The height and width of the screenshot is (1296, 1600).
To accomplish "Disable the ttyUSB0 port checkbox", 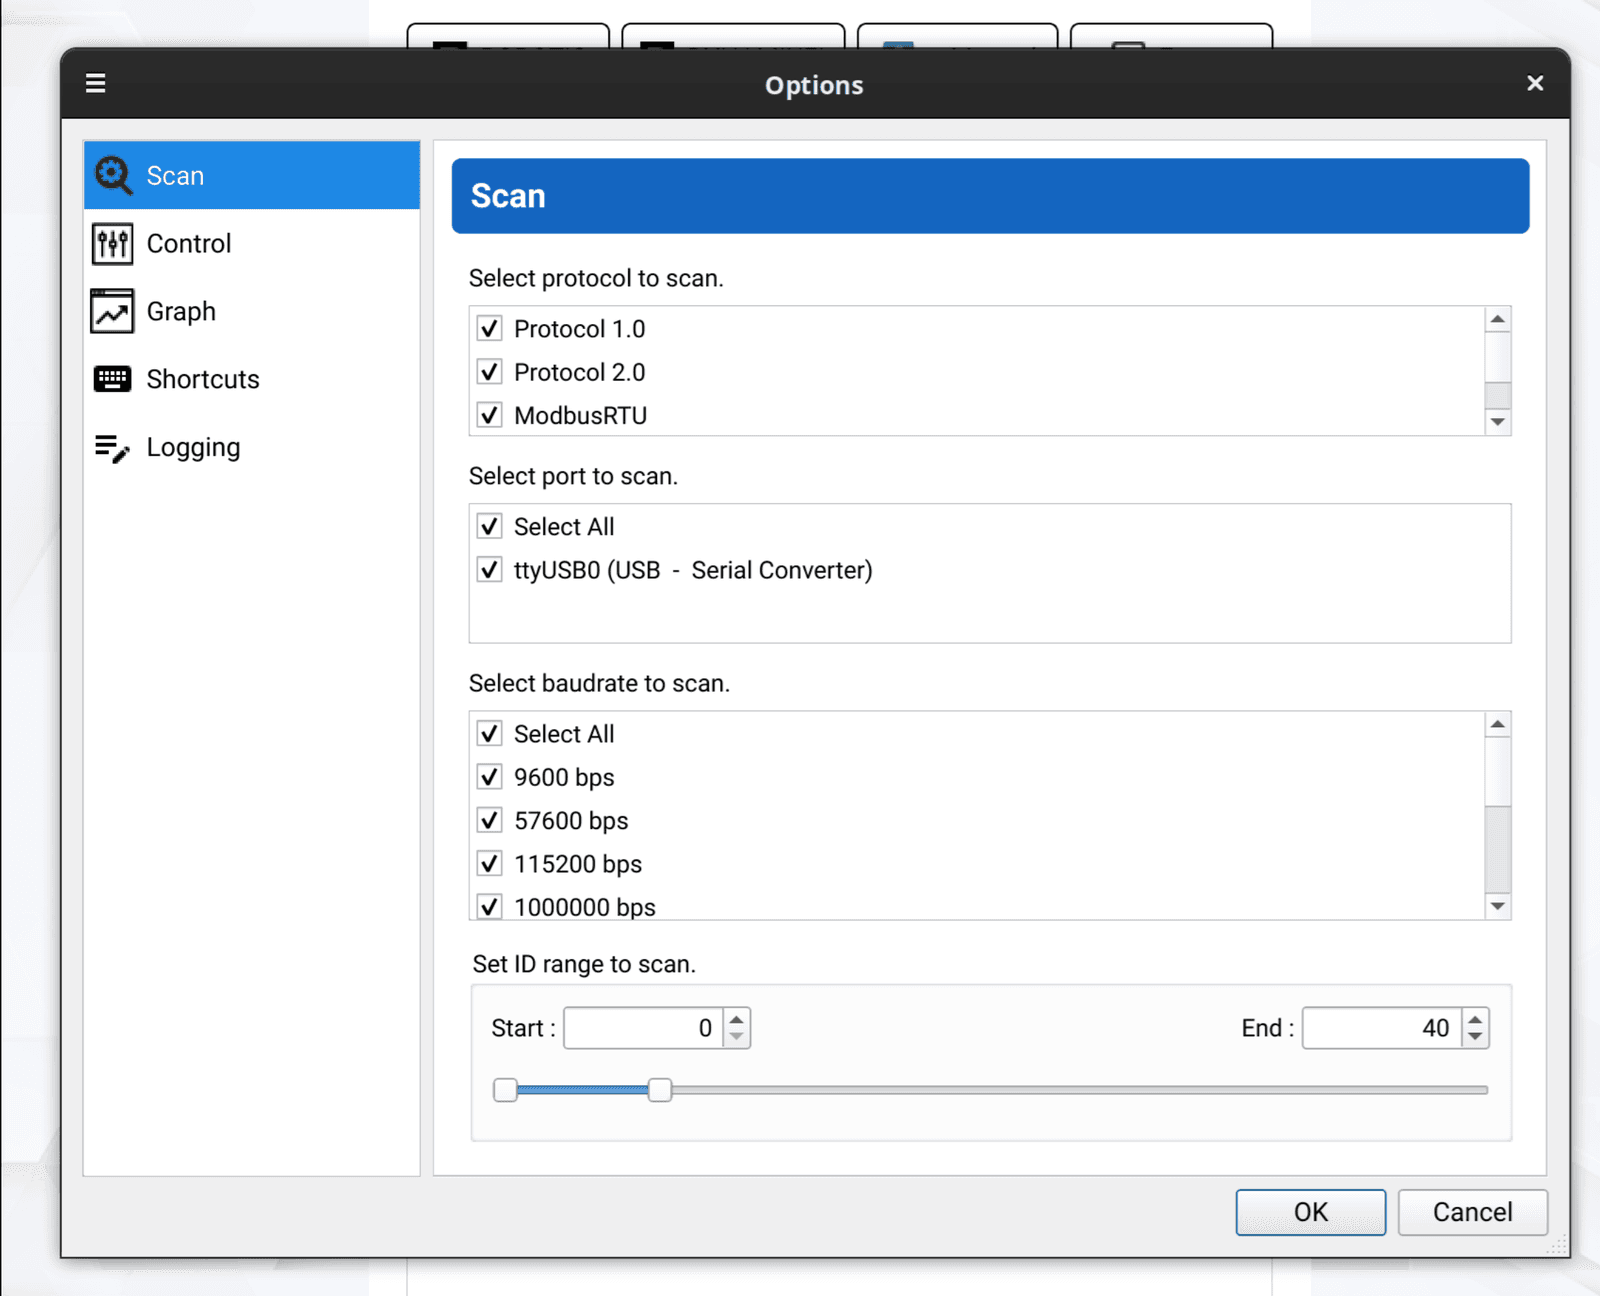I will 489,570.
